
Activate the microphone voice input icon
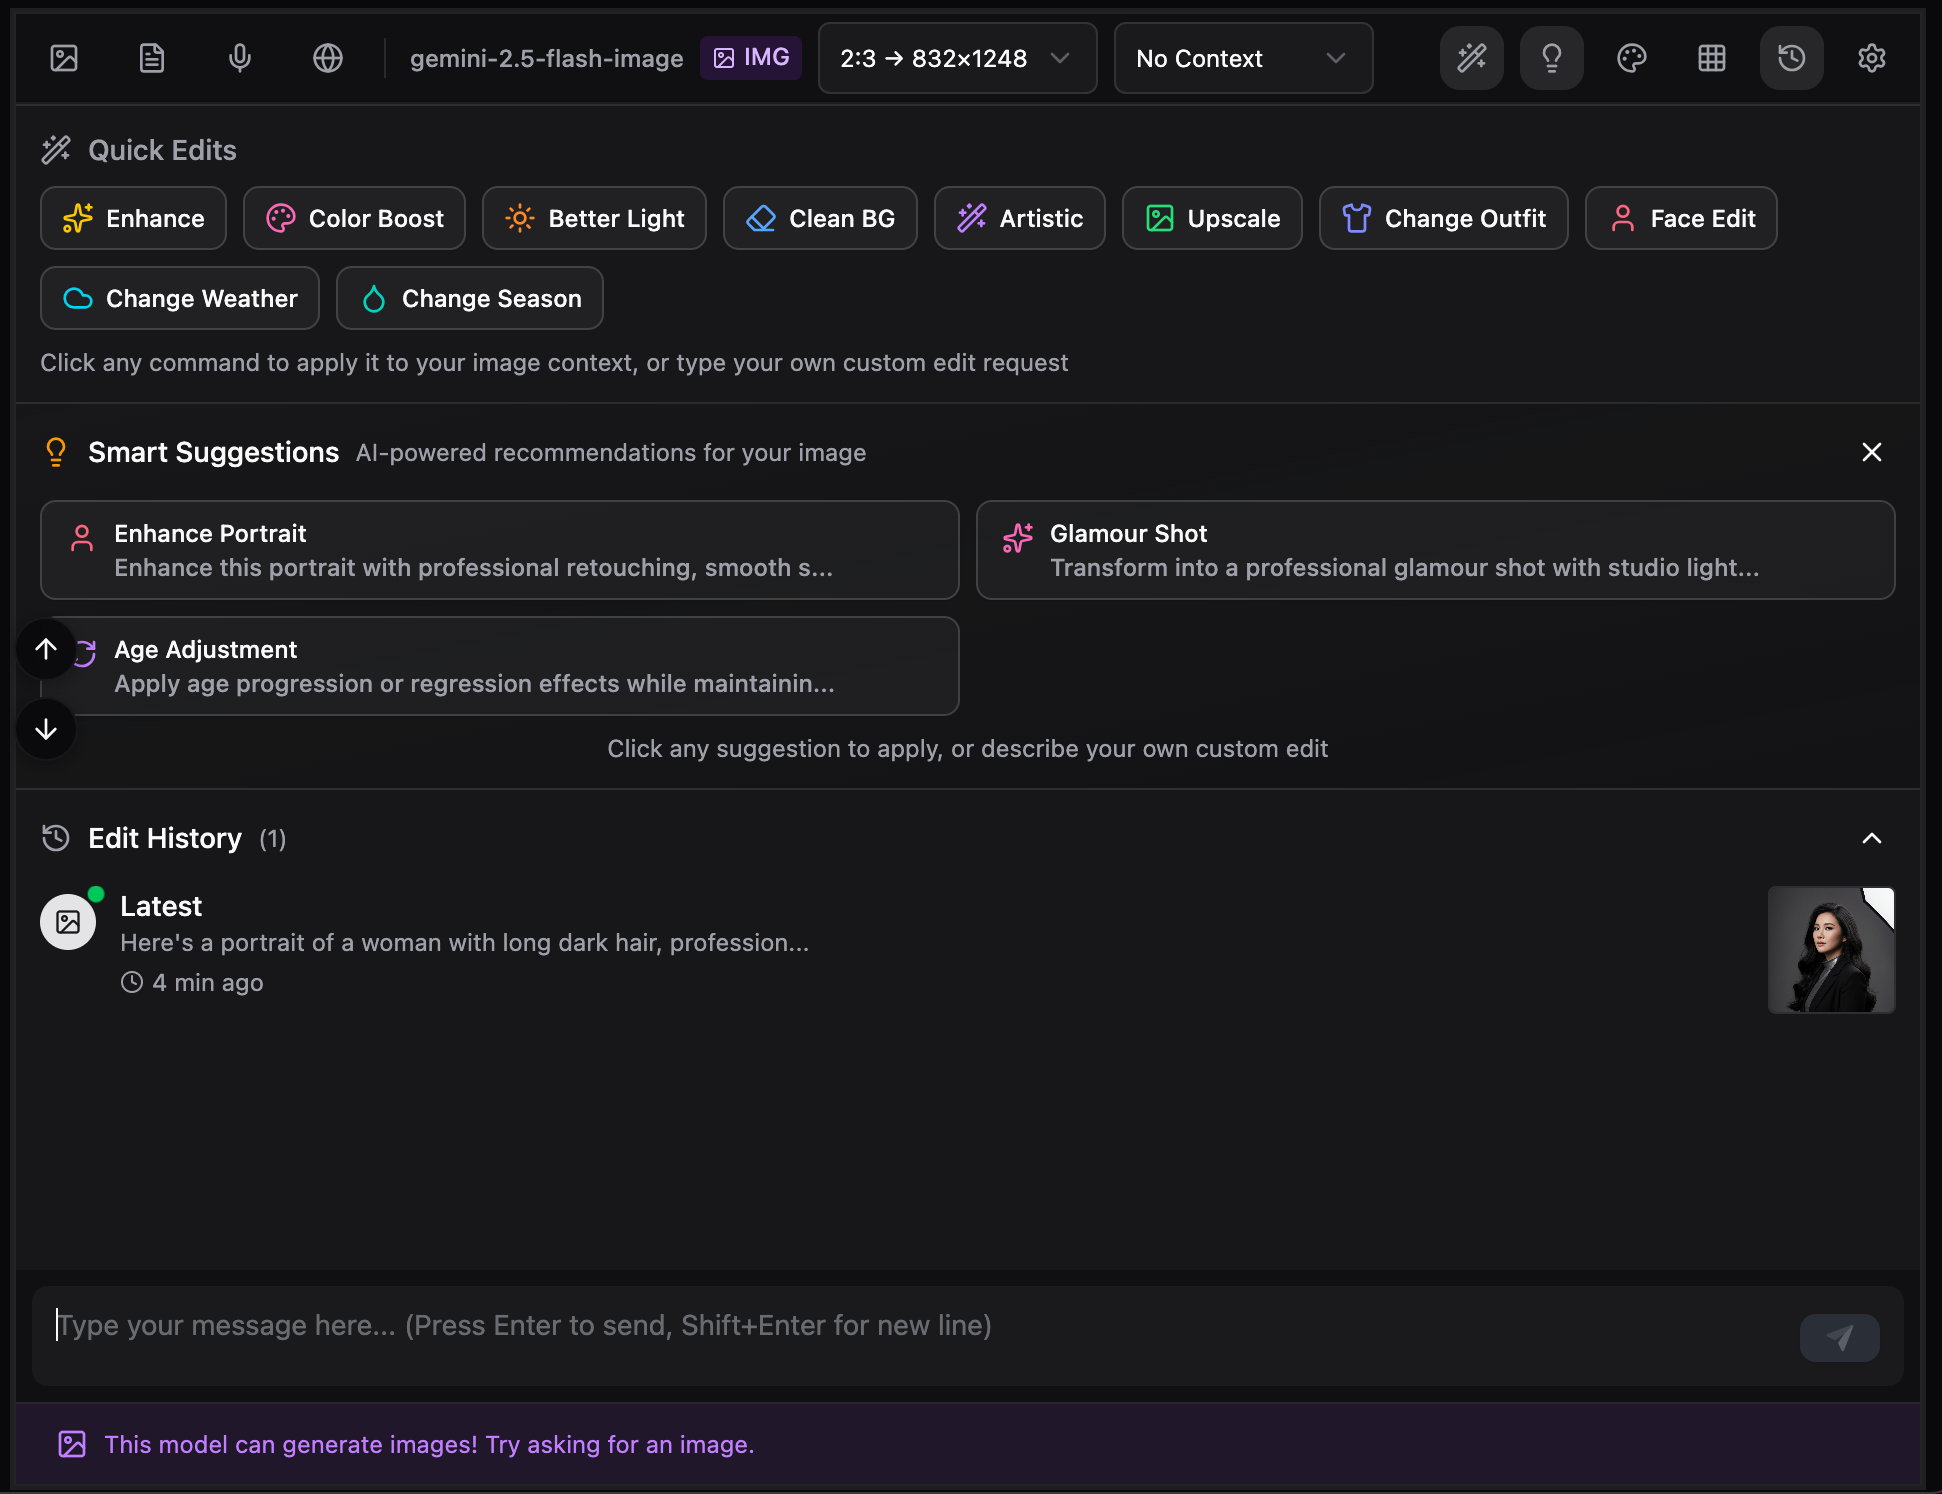point(240,58)
